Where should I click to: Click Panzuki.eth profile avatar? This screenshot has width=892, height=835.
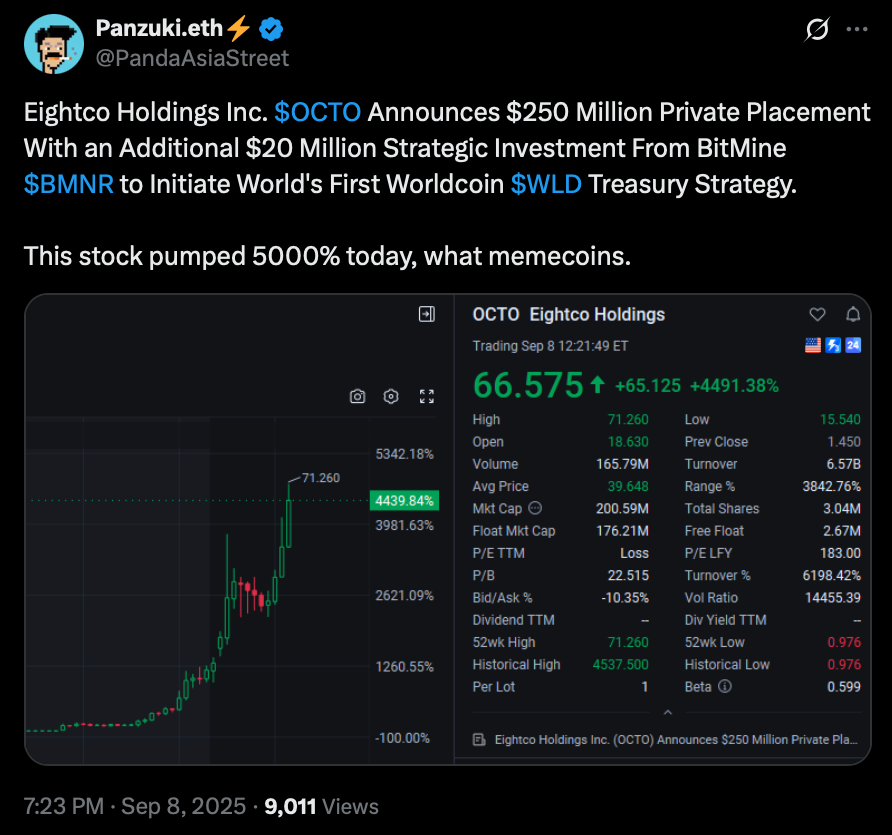pos(54,44)
